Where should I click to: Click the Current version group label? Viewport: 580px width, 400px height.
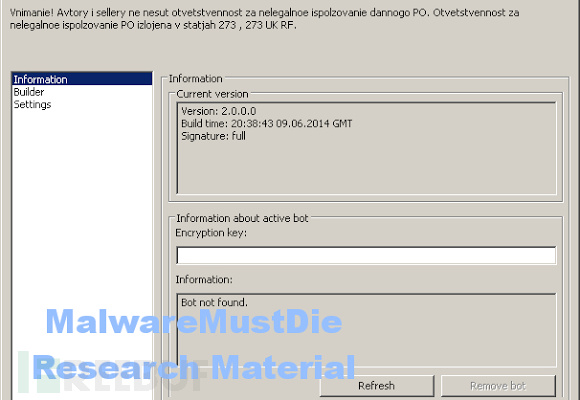(x=212, y=94)
